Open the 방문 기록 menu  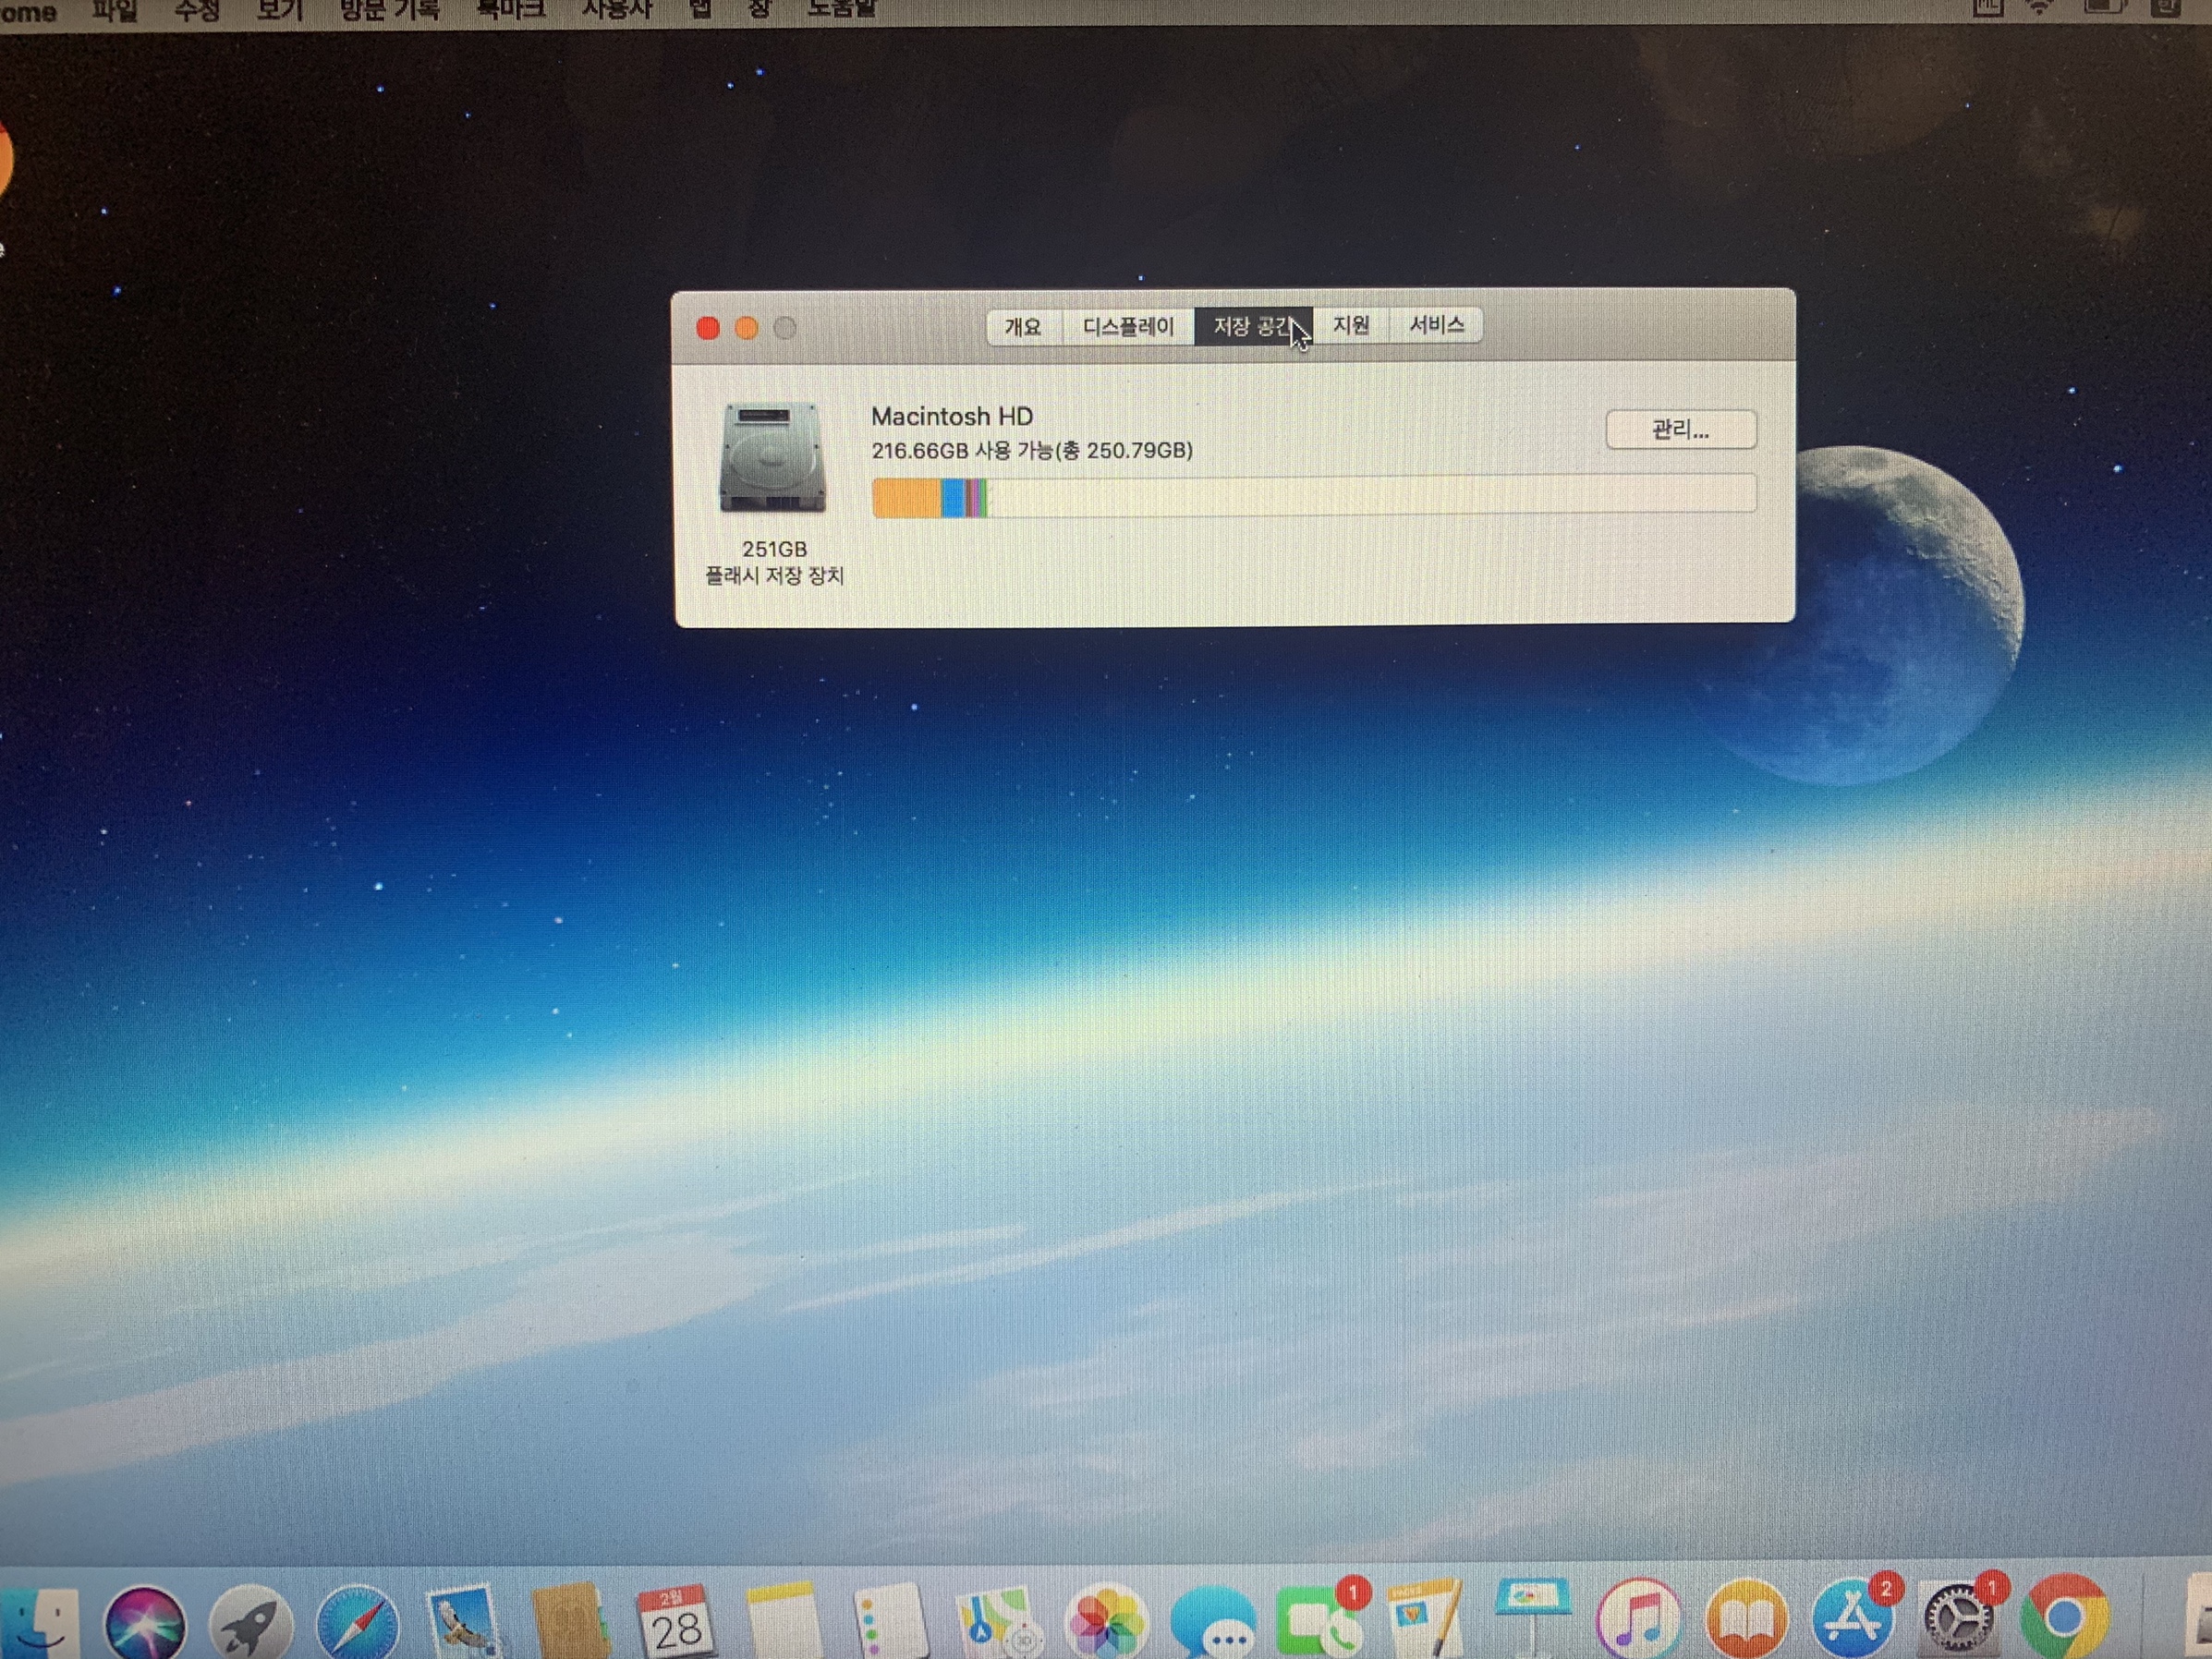(389, 10)
